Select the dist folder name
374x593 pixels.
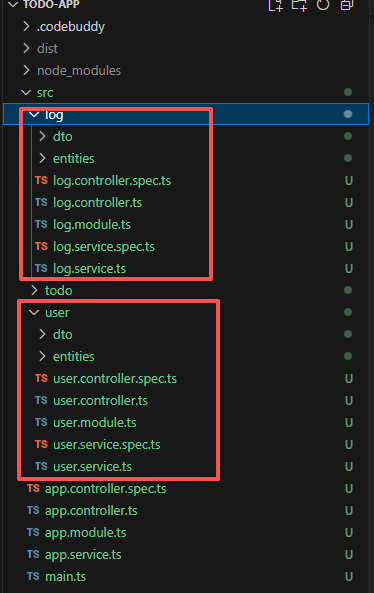(47, 48)
